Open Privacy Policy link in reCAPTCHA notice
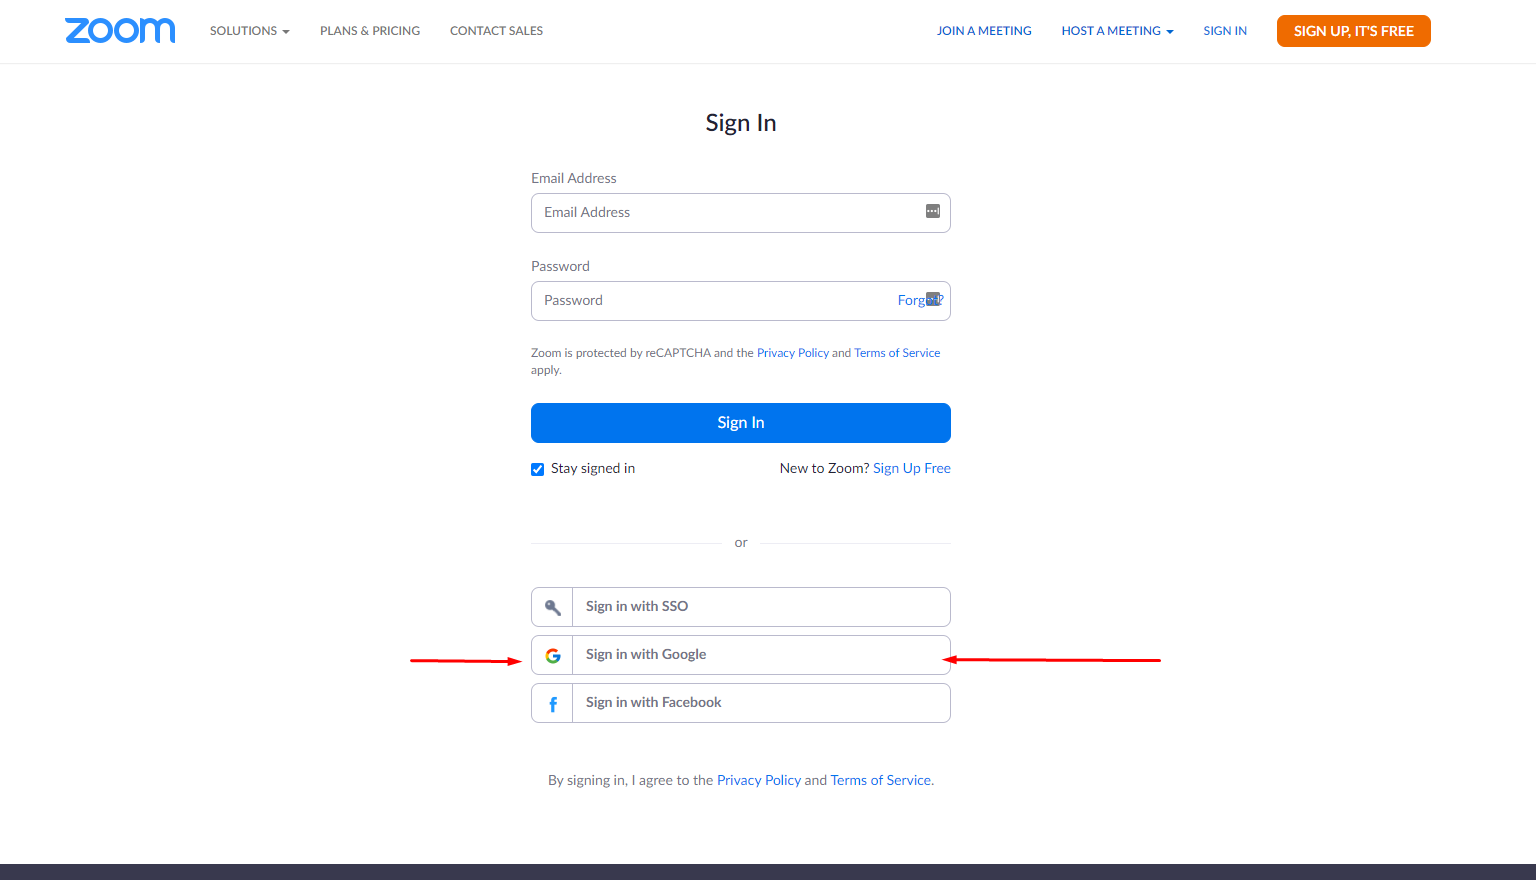The height and width of the screenshot is (880, 1536). click(792, 353)
